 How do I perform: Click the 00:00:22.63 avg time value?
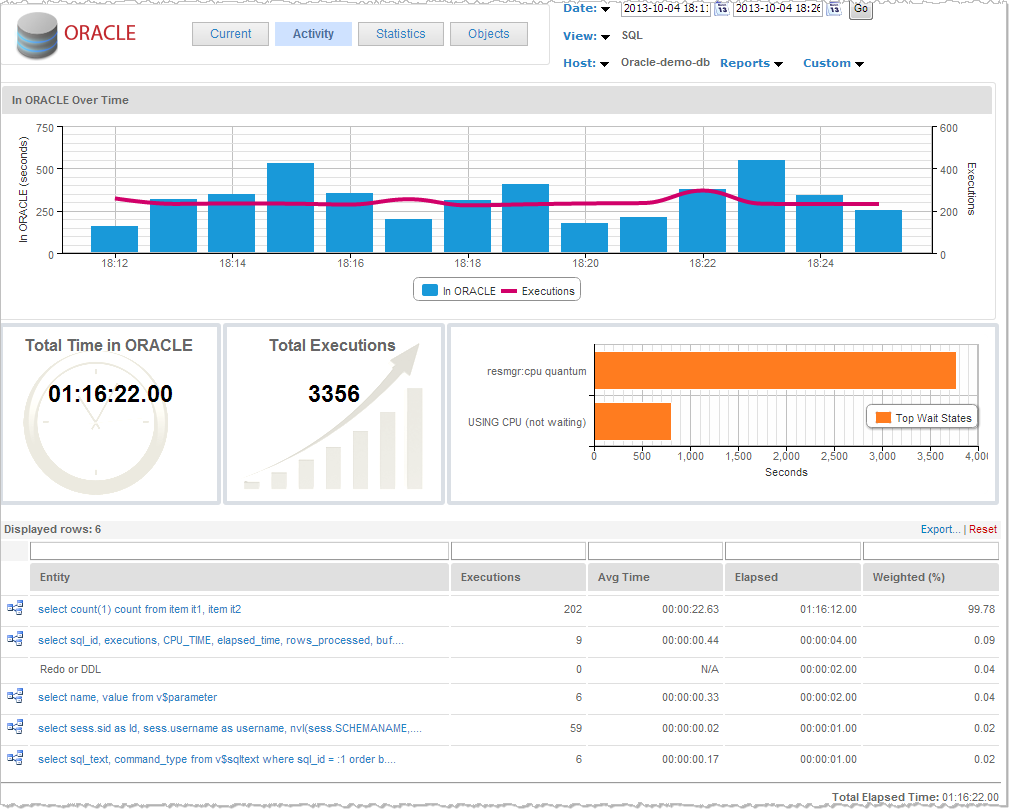[x=690, y=609]
